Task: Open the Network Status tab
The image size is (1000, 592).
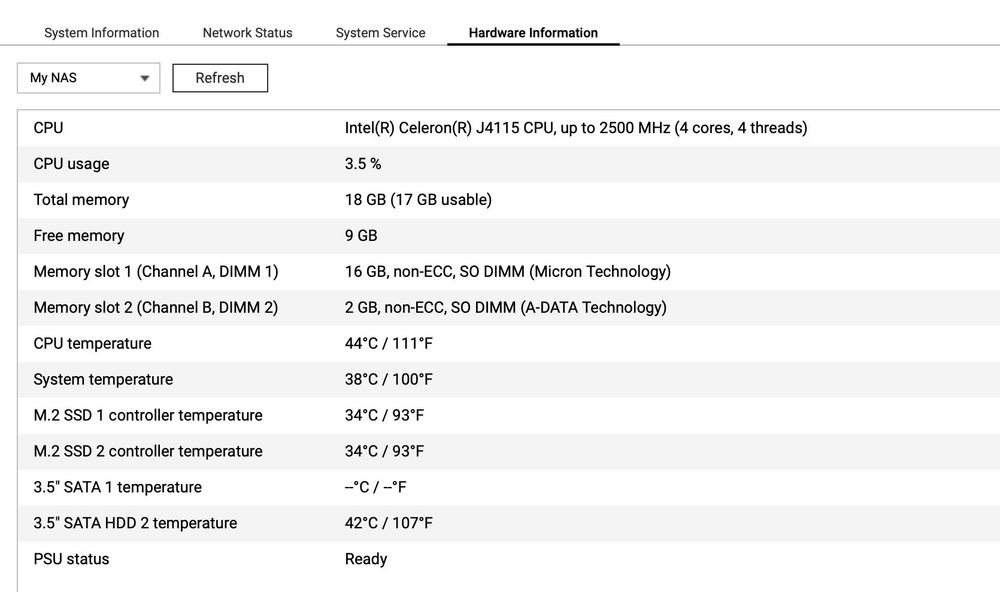Action: pyautogui.click(x=247, y=33)
